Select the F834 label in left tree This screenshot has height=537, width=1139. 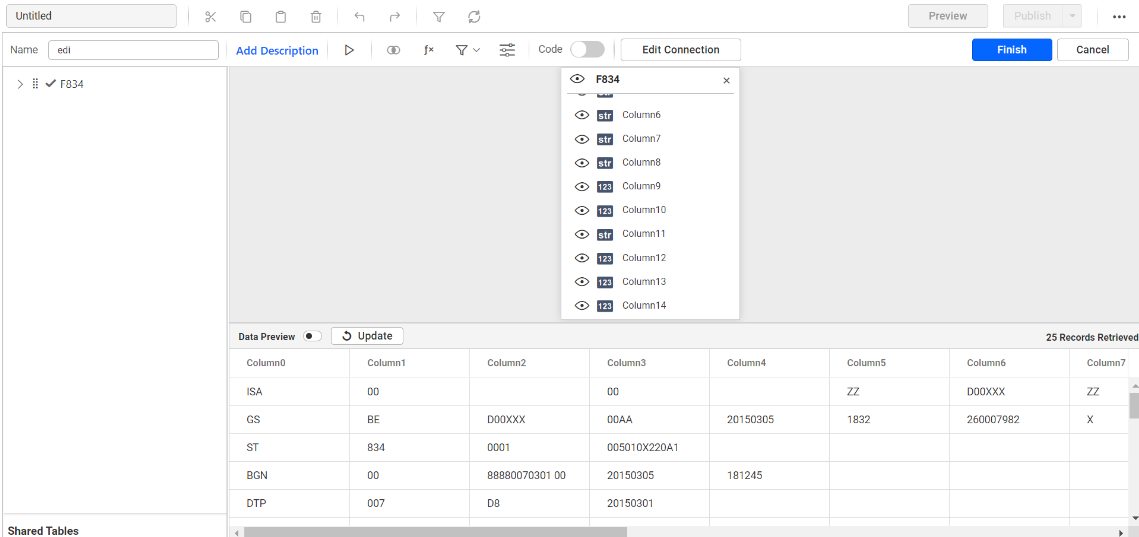pyautogui.click(x=72, y=84)
